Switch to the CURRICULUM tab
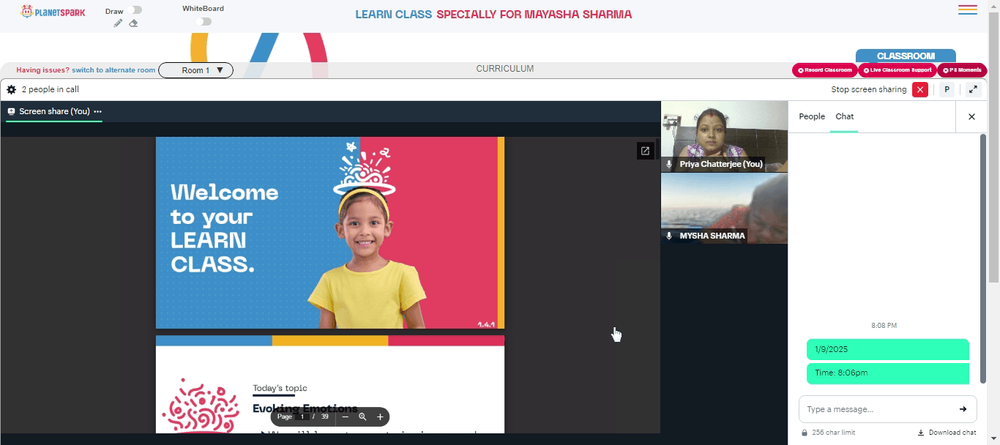The height and width of the screenshot is (445, 1000). coord(504,69)
